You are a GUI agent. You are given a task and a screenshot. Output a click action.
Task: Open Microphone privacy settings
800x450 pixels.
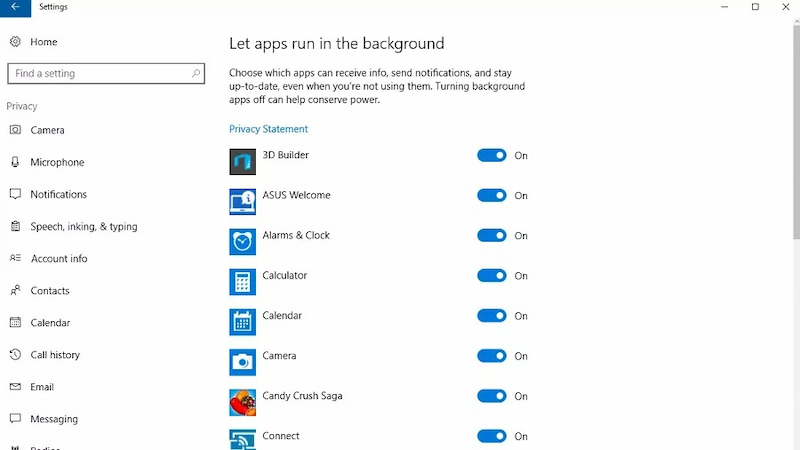[57, 162]
